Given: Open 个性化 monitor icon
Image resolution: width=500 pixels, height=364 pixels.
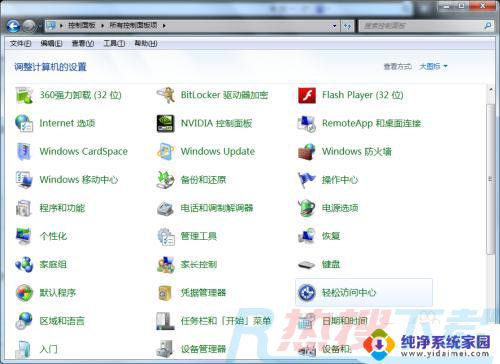Looking at the screenshot, I should tap(24, 236).
